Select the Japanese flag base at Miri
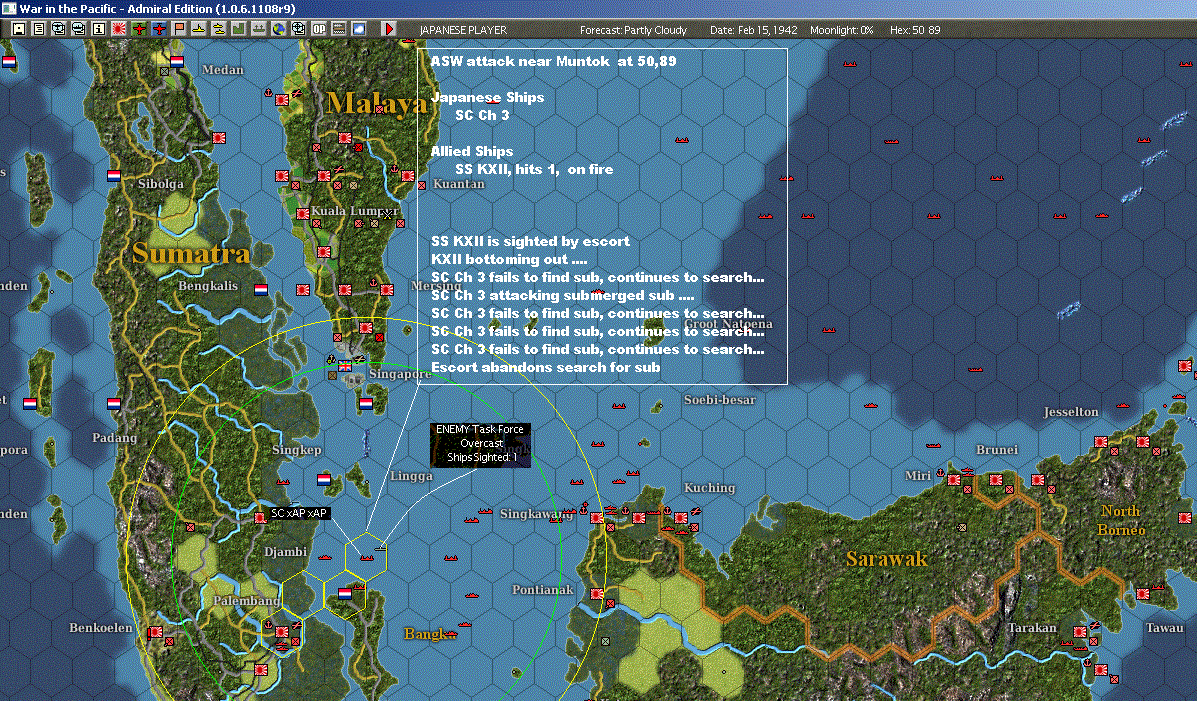The height and width of the screenshot is (701, 1197). (953, 480)
